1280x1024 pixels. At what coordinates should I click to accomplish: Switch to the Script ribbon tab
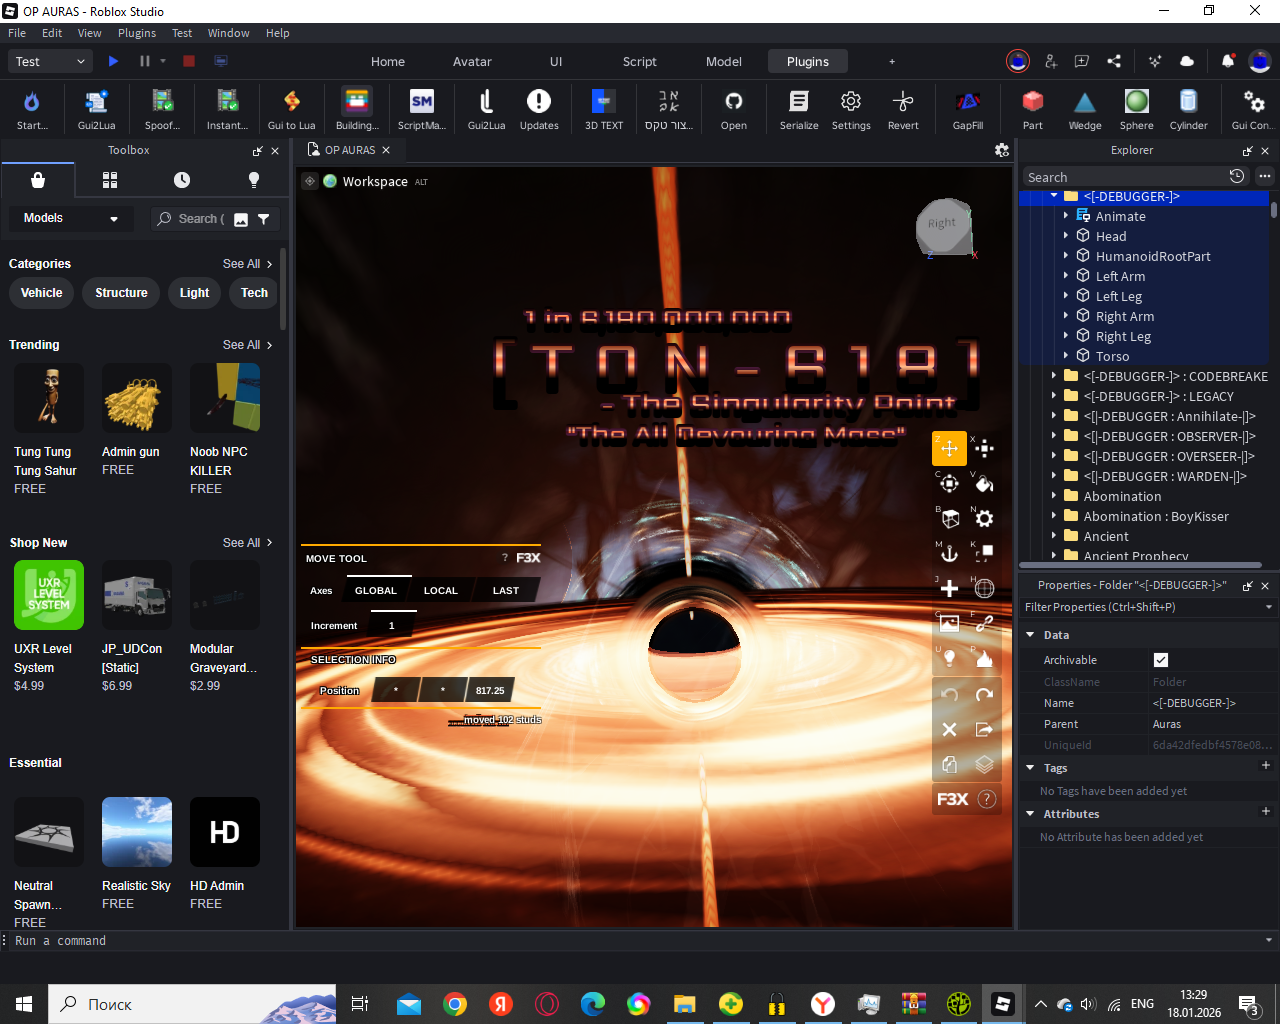click(640, 61)
